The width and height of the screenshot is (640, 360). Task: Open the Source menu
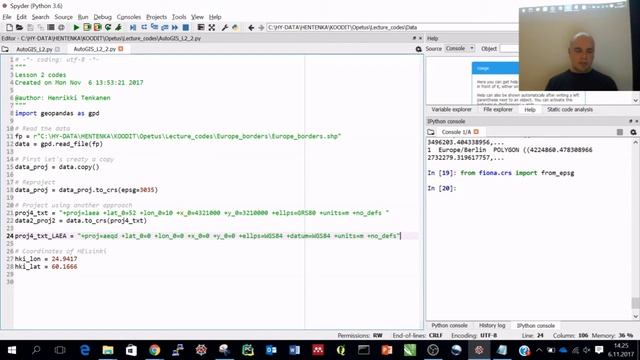[63, 17]
